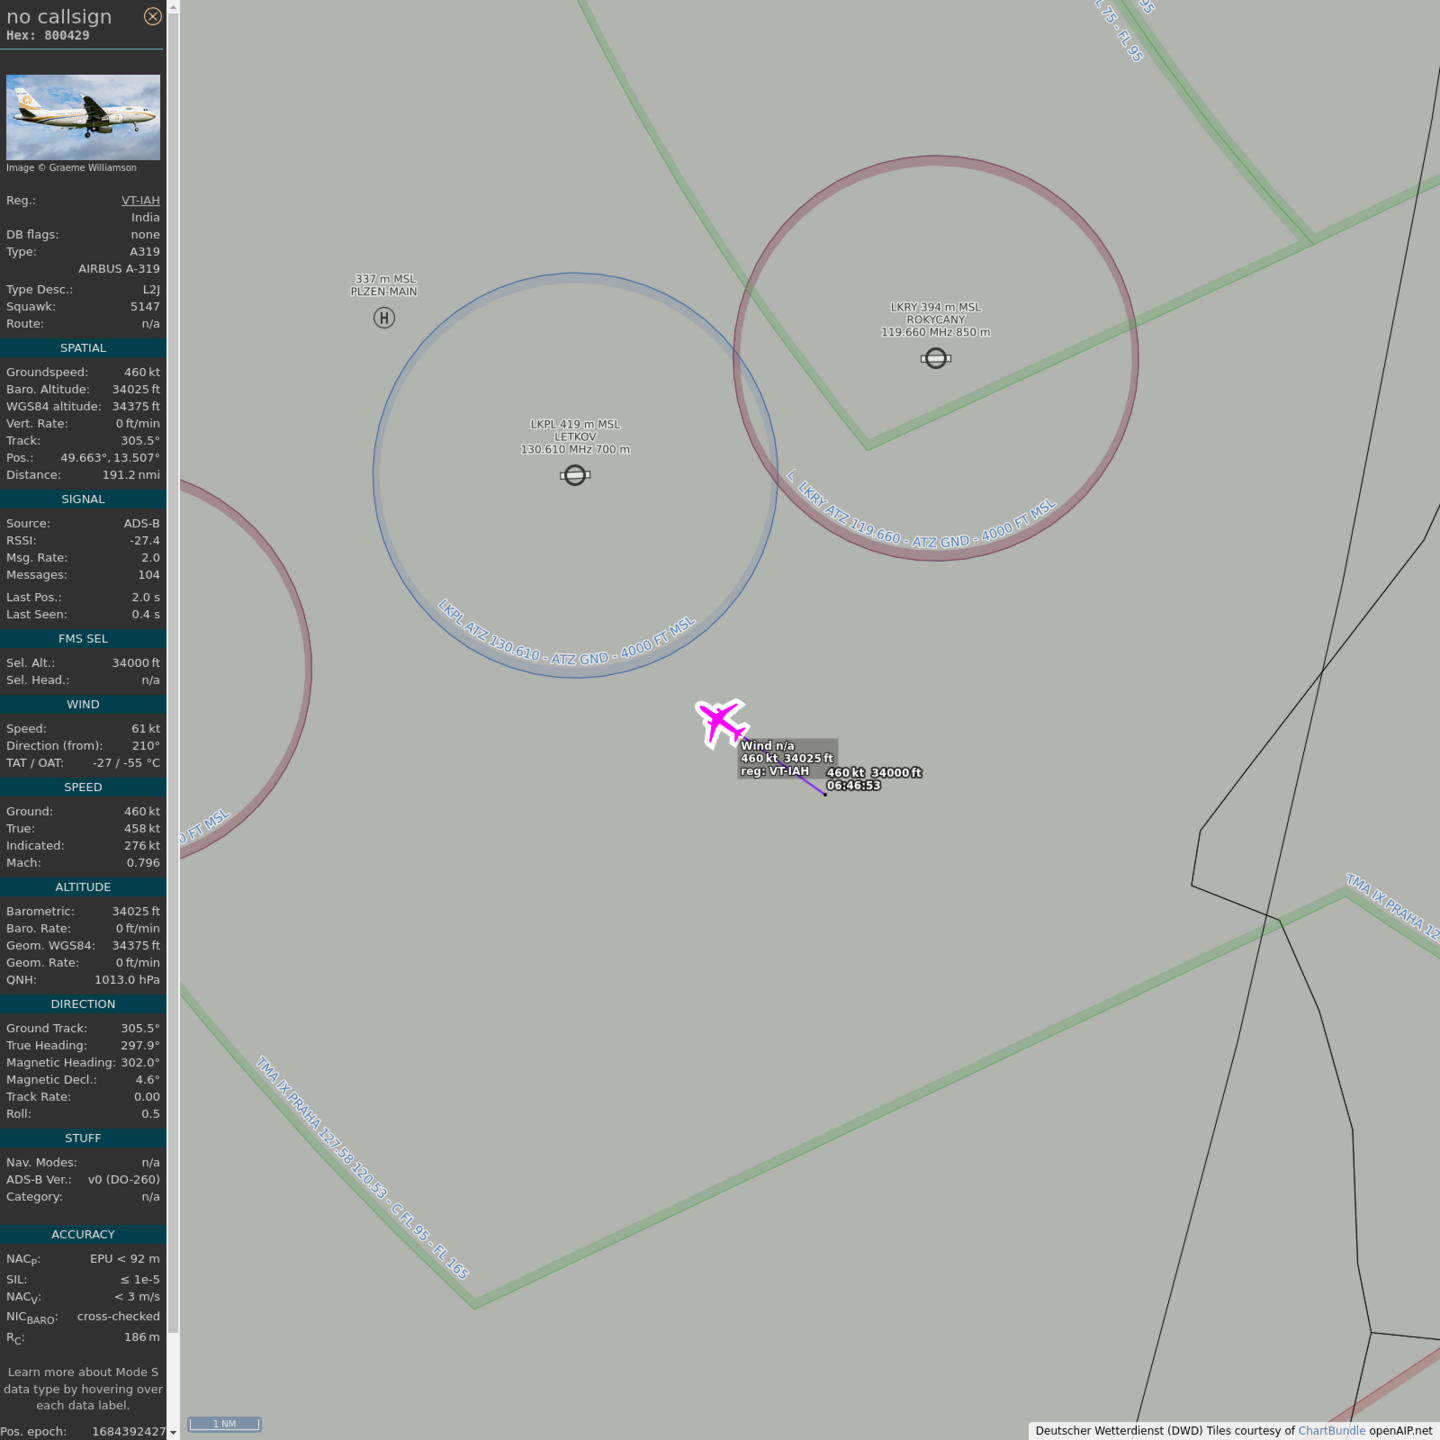Click the SPATIAL section header
The height and width of the screenshot is (1440, 1440).
click(x=83, y=348)
